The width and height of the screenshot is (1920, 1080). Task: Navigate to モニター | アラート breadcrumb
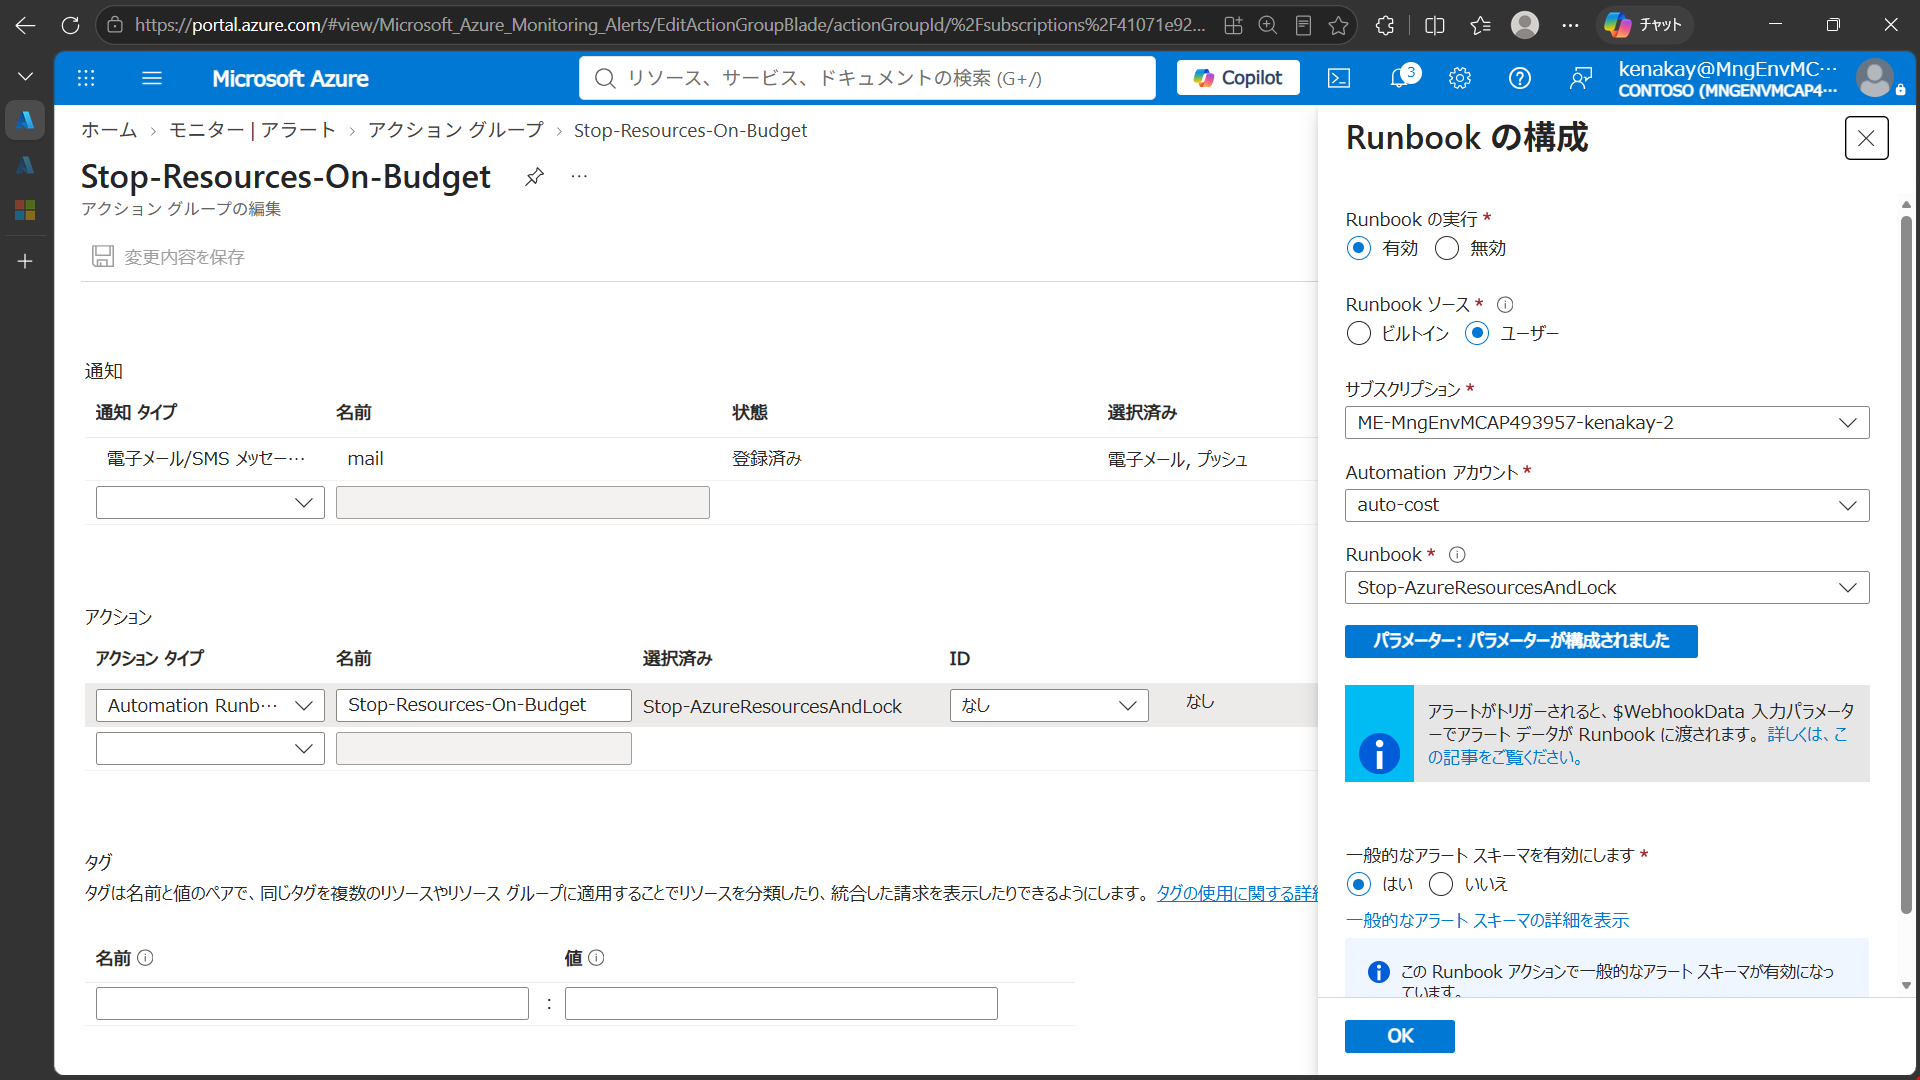click(x=252, y=131)
